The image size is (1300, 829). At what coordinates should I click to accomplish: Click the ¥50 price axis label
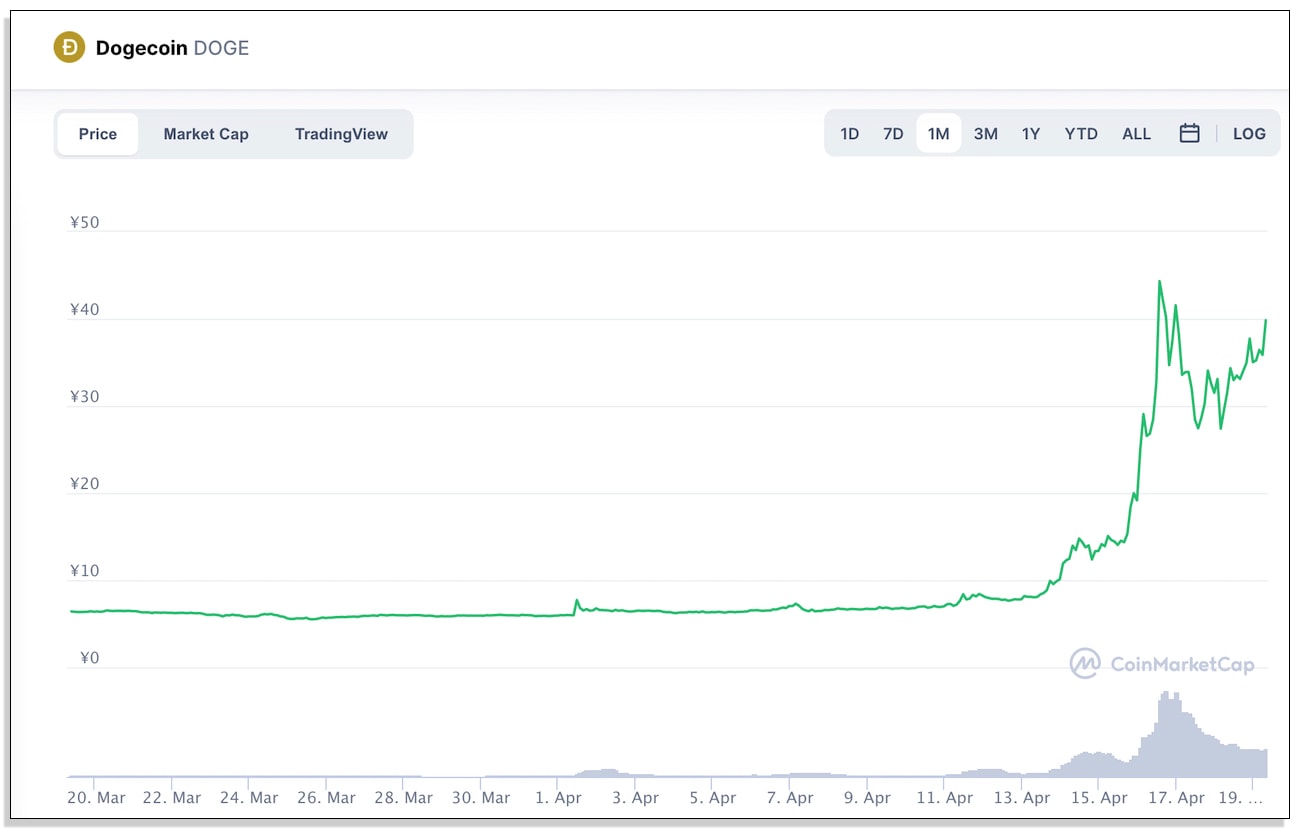click(85, 222)
